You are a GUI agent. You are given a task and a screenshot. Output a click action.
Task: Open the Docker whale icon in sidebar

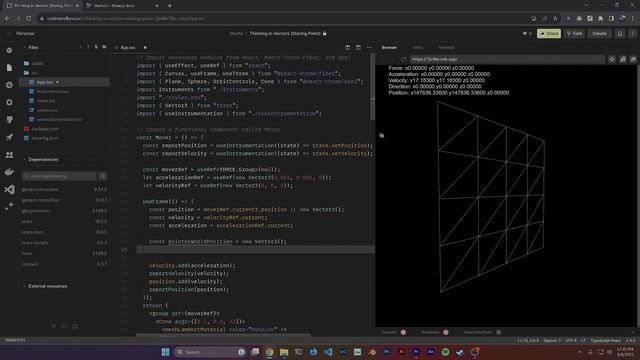[x=9, y=172]
